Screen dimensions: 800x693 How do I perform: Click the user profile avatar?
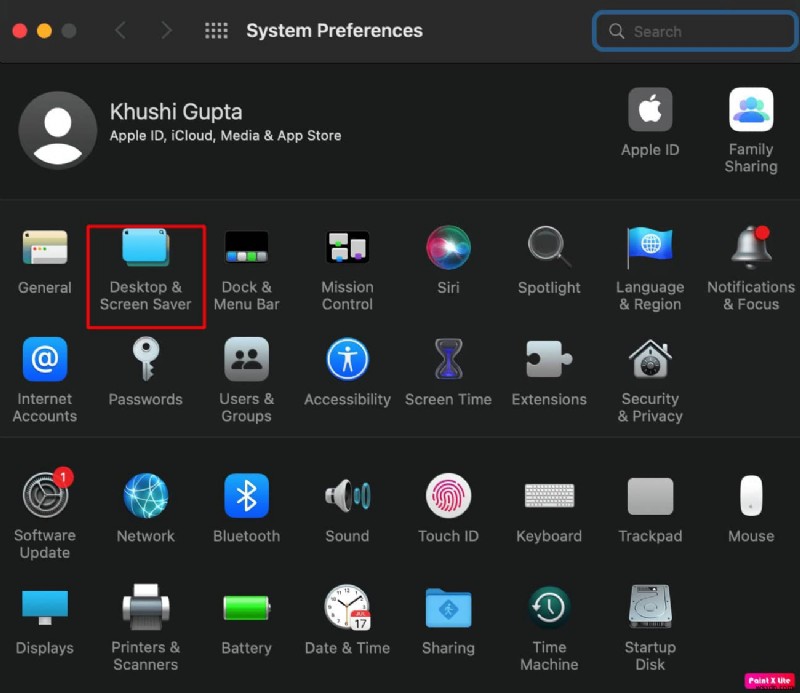pyautogui.click(x=58, y=131)
